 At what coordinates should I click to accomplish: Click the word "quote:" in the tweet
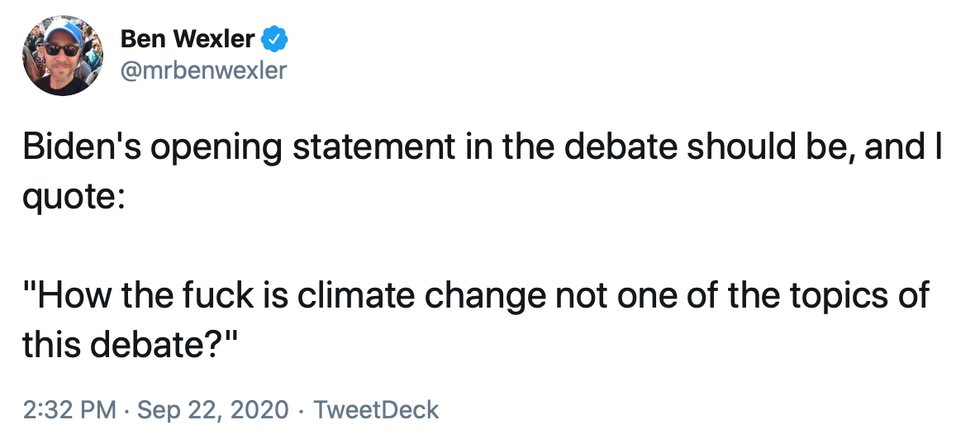click(x=72, y=195)
